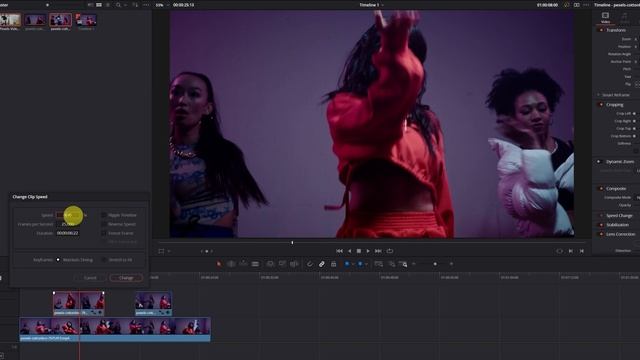This screenshot has width=640, height=360.
Task: Open media pool sort options icon
Action: pos(135,5)
